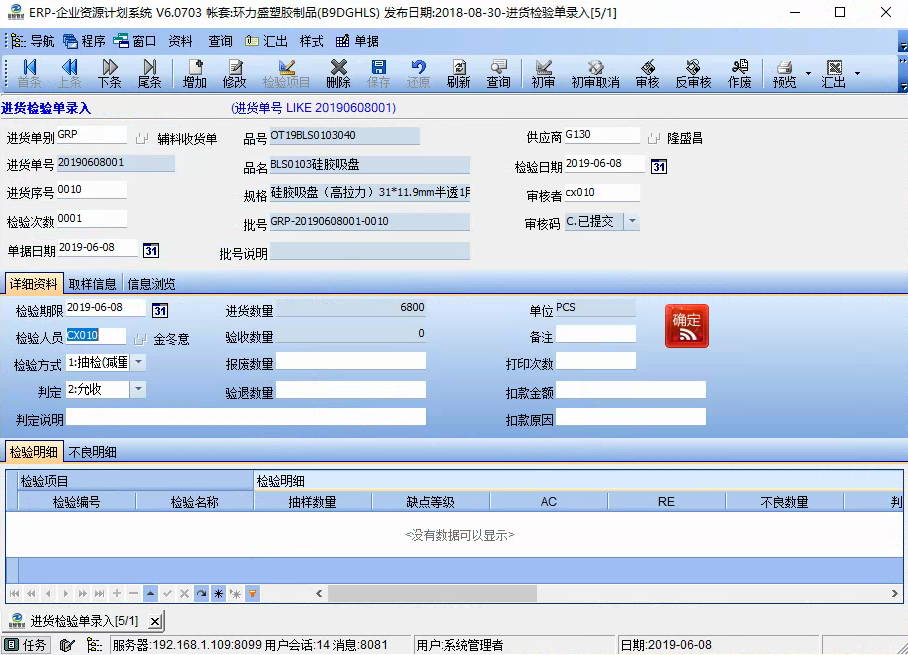The width and height of the screenshot is (908, 655).
Task: Open 预览 dropdown arrow
Action: pos(808,74)
